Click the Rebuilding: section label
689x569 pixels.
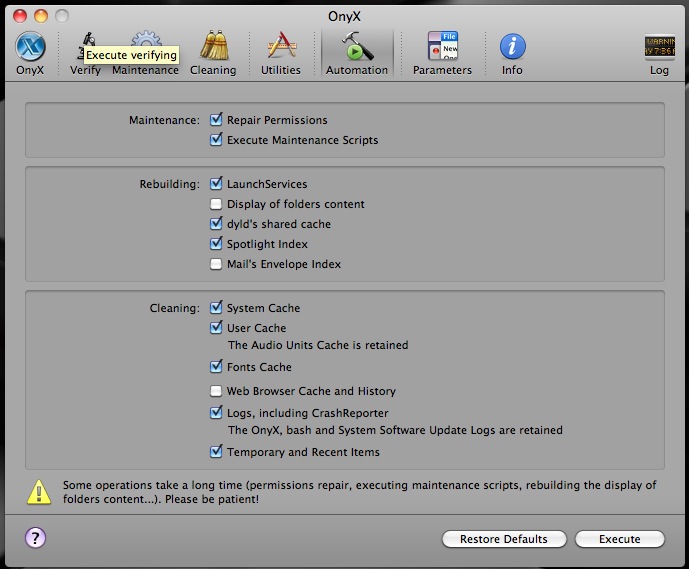tap(170, 184)
